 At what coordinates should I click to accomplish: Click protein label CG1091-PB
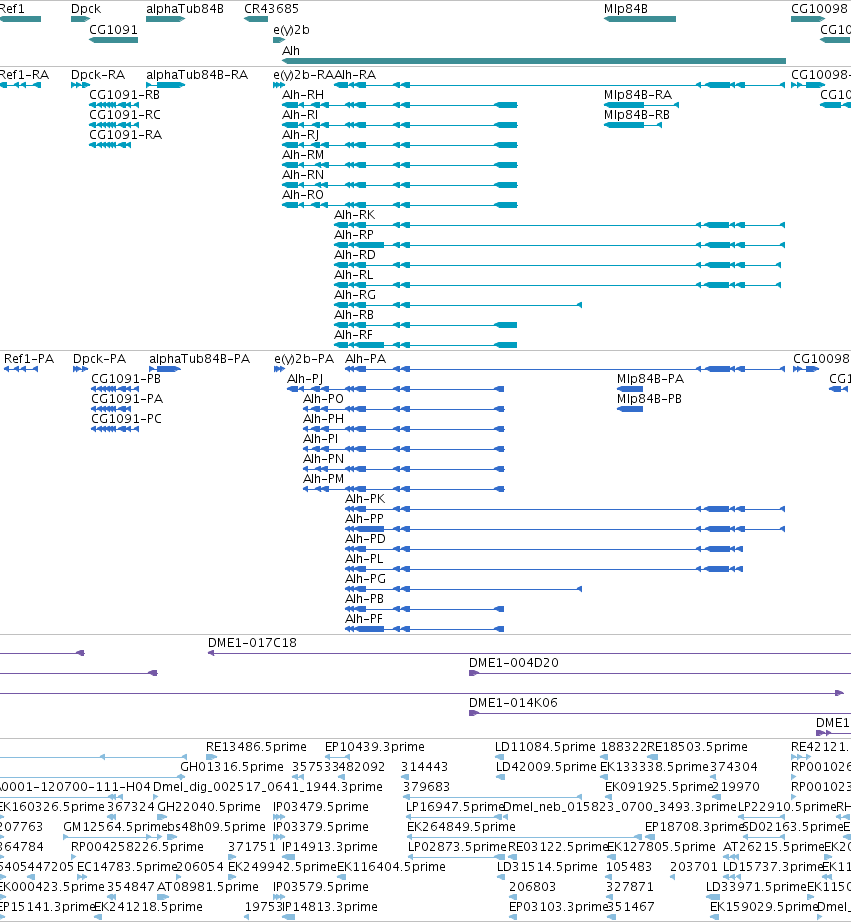click(x=126, y=379)
